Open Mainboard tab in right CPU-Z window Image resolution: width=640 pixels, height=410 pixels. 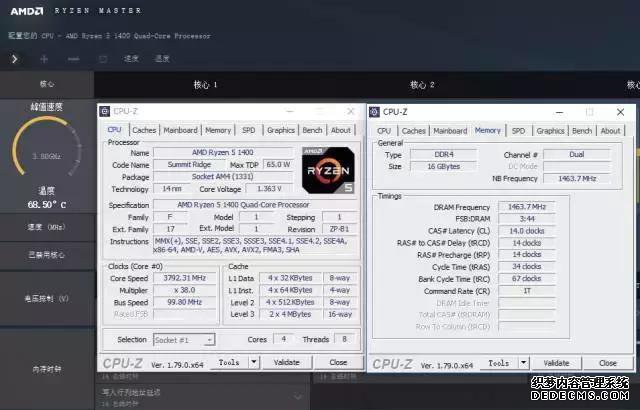450,131
